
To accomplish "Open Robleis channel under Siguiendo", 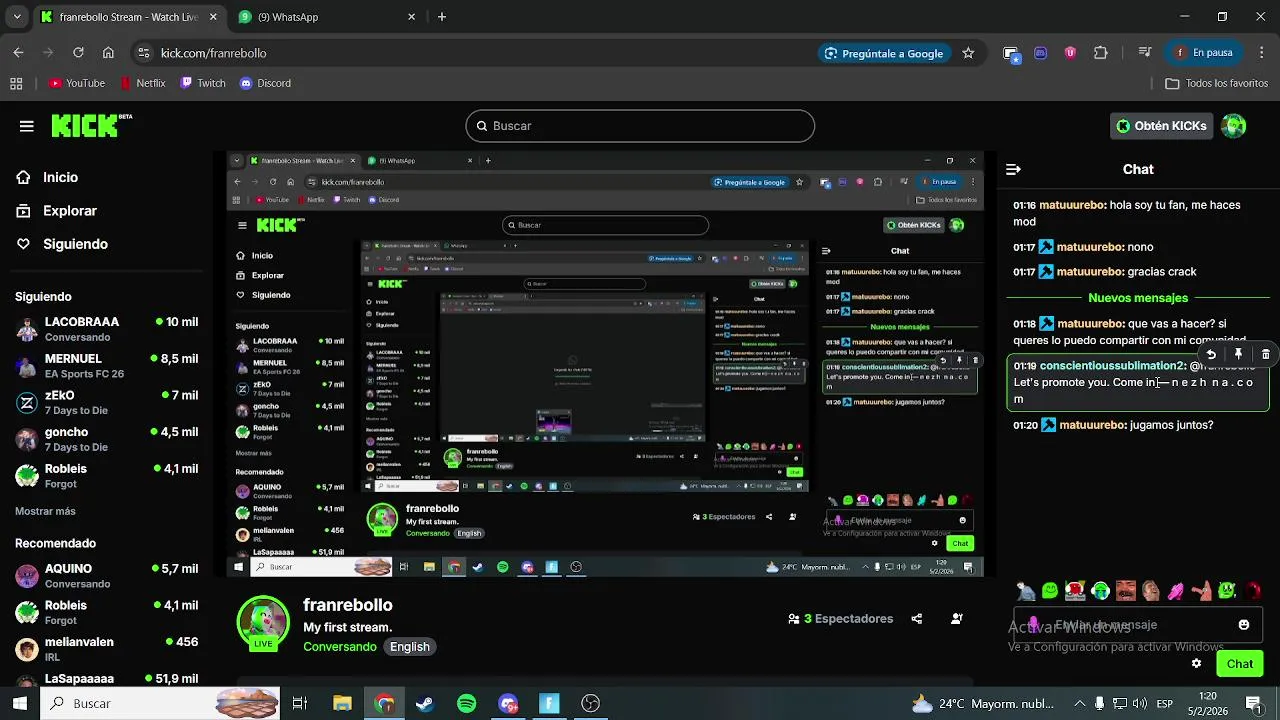I will click(x=107, y=476).
